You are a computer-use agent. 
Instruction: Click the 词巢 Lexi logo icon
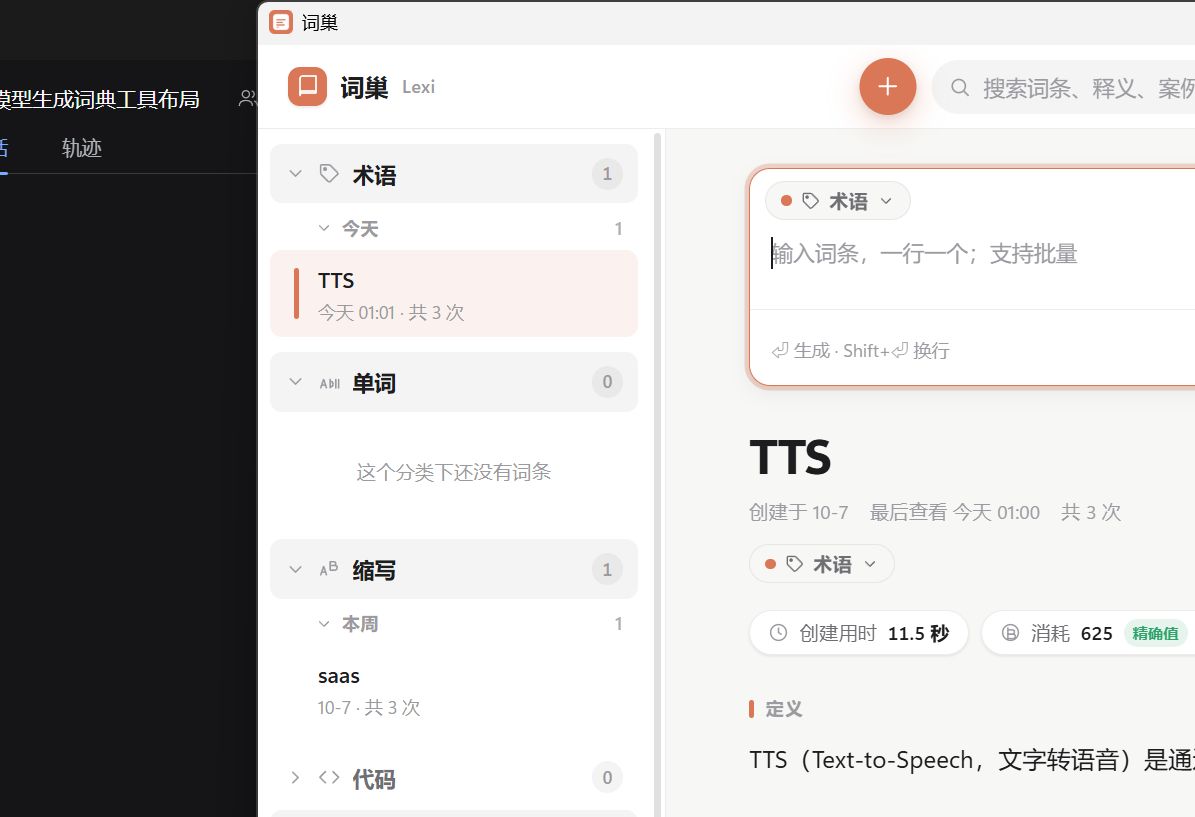tap(307, 86)
